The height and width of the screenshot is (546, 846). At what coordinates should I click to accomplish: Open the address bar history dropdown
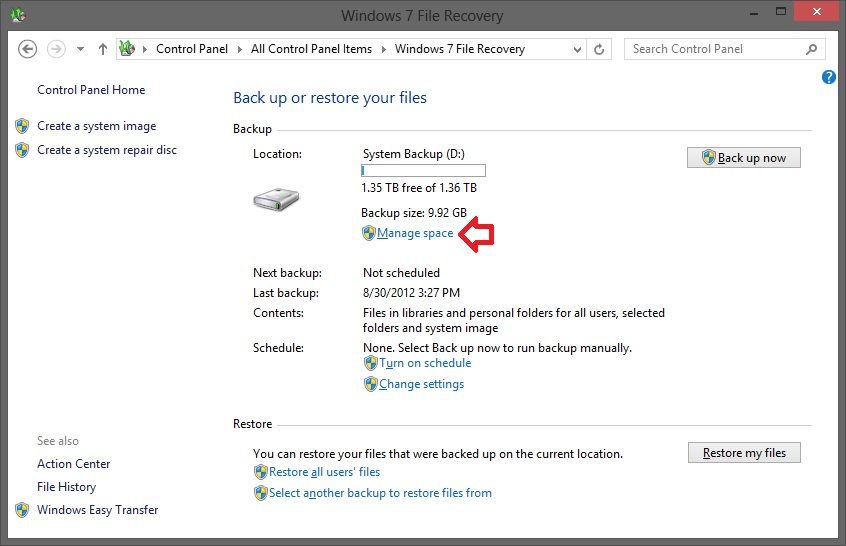pos(577,50)
